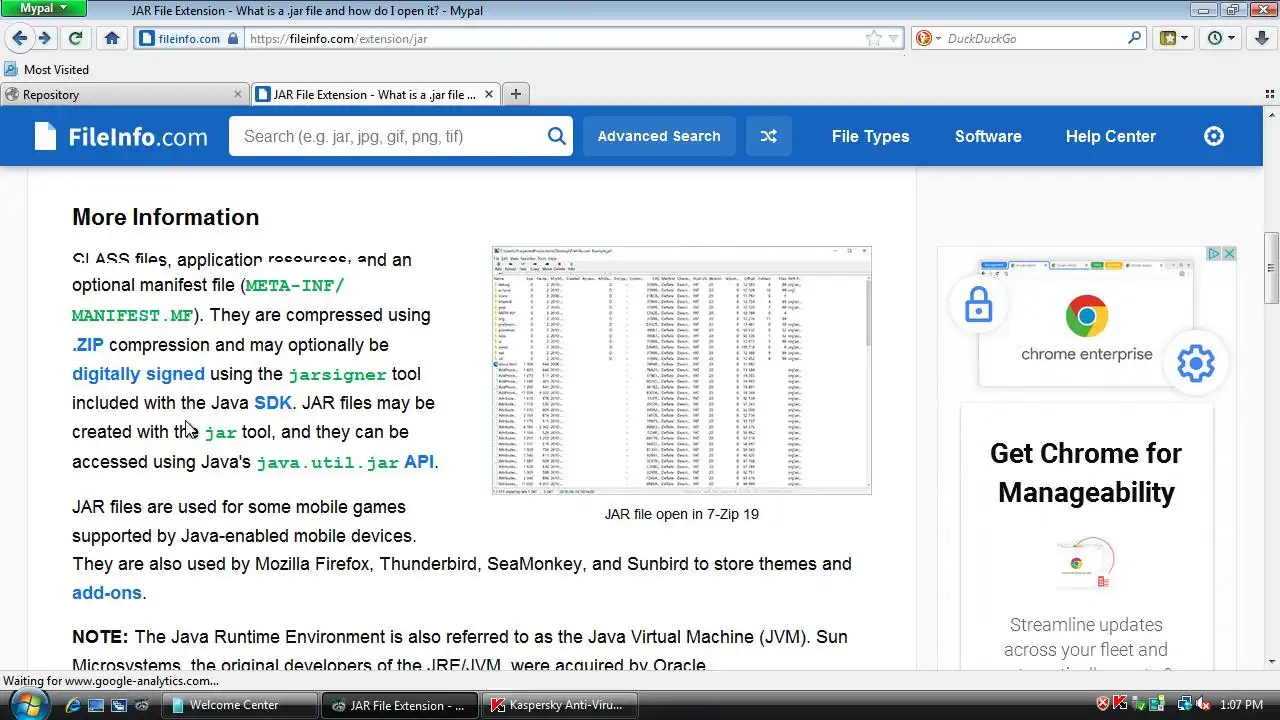Open the Help Center menu
This screenshot has width=1280, height=720.
(x=1111, y=136)
